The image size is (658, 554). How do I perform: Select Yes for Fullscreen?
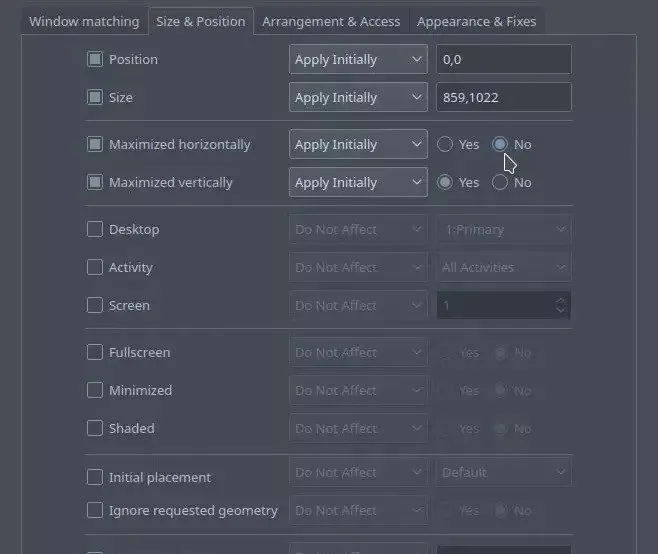(445, 353)
